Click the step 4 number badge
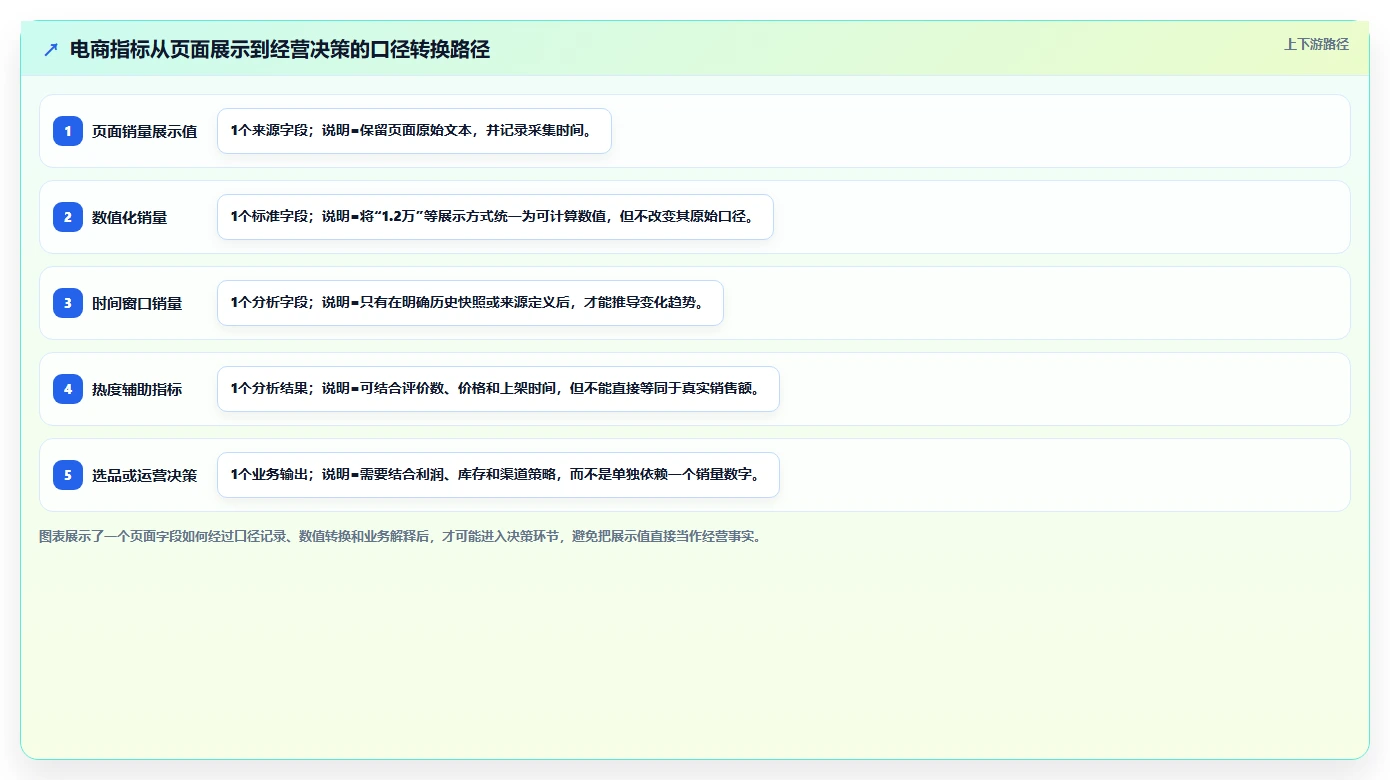 [68, 389]
